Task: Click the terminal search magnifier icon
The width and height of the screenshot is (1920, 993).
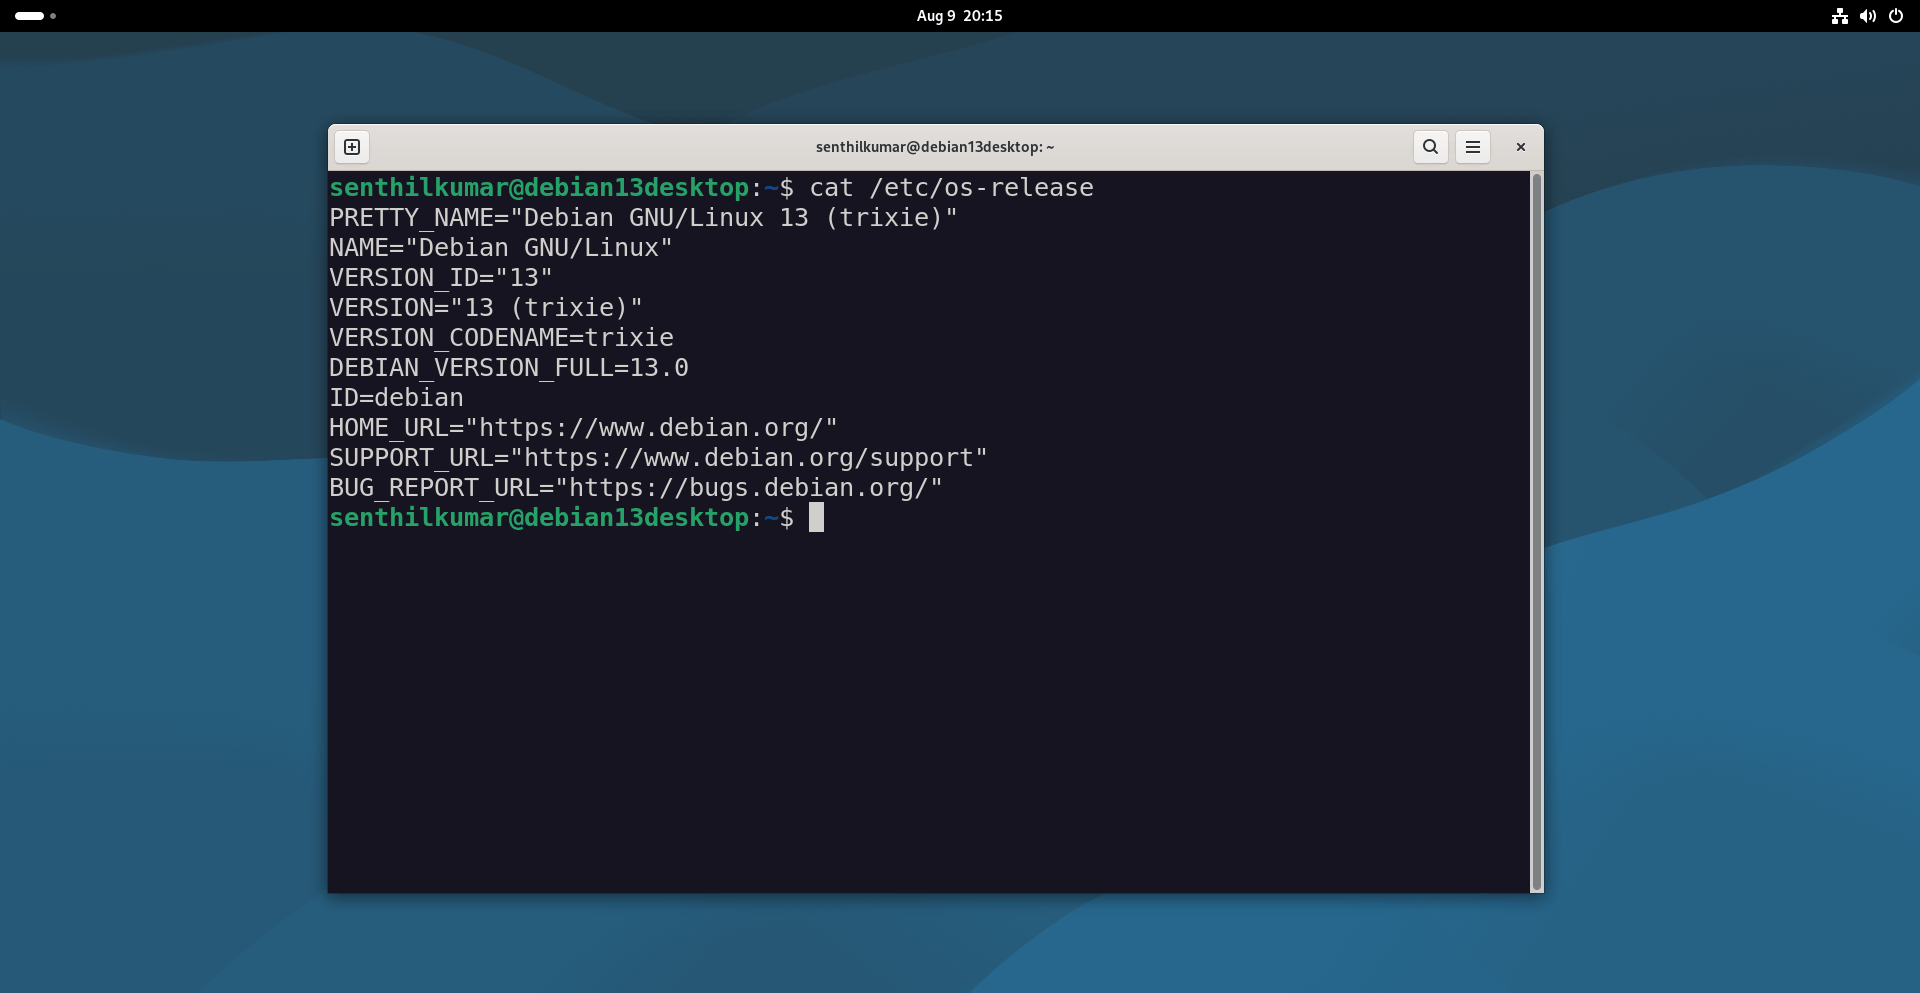Action: (x=1430, y=147)
